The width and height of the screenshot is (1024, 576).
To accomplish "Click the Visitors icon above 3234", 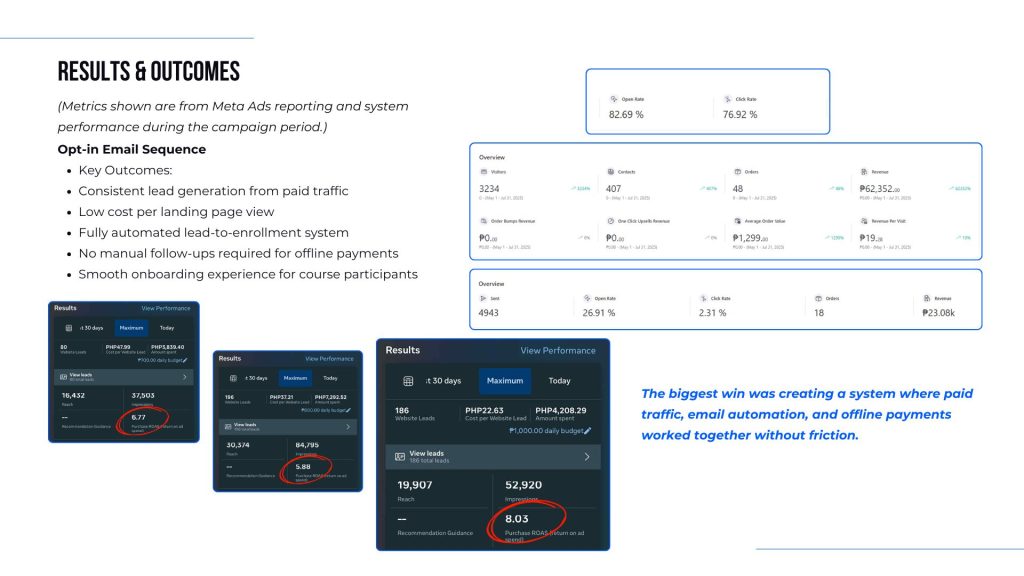I will 484,172.
